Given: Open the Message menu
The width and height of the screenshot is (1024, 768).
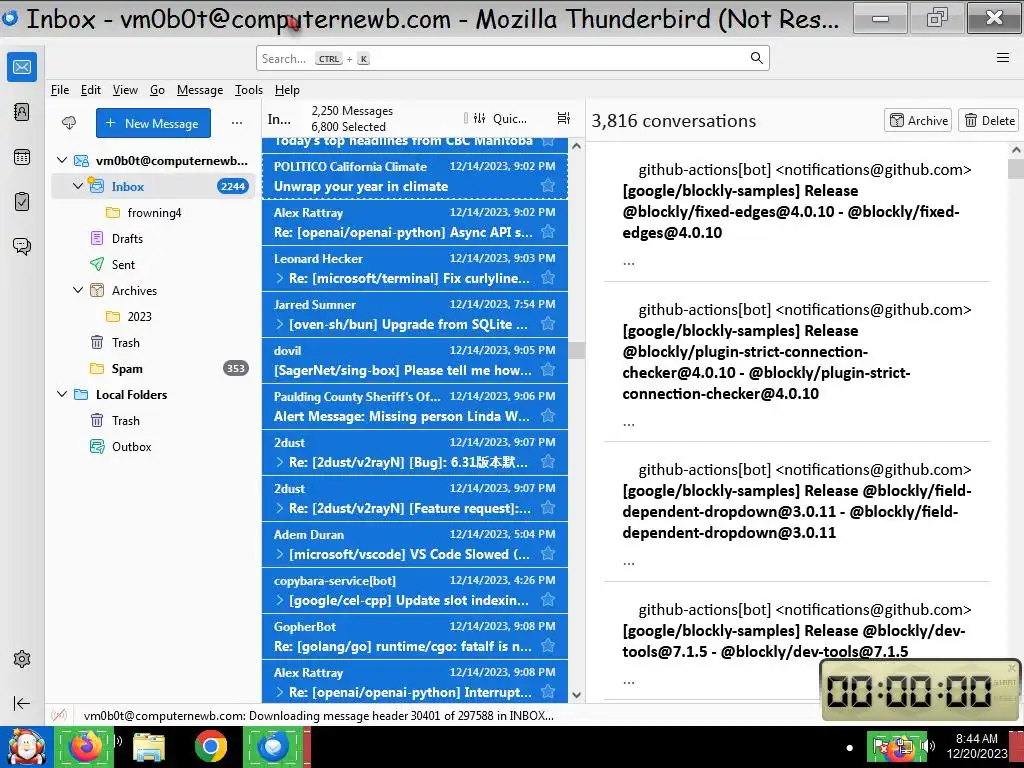Looking at the screenshot, I should [200, 90].
